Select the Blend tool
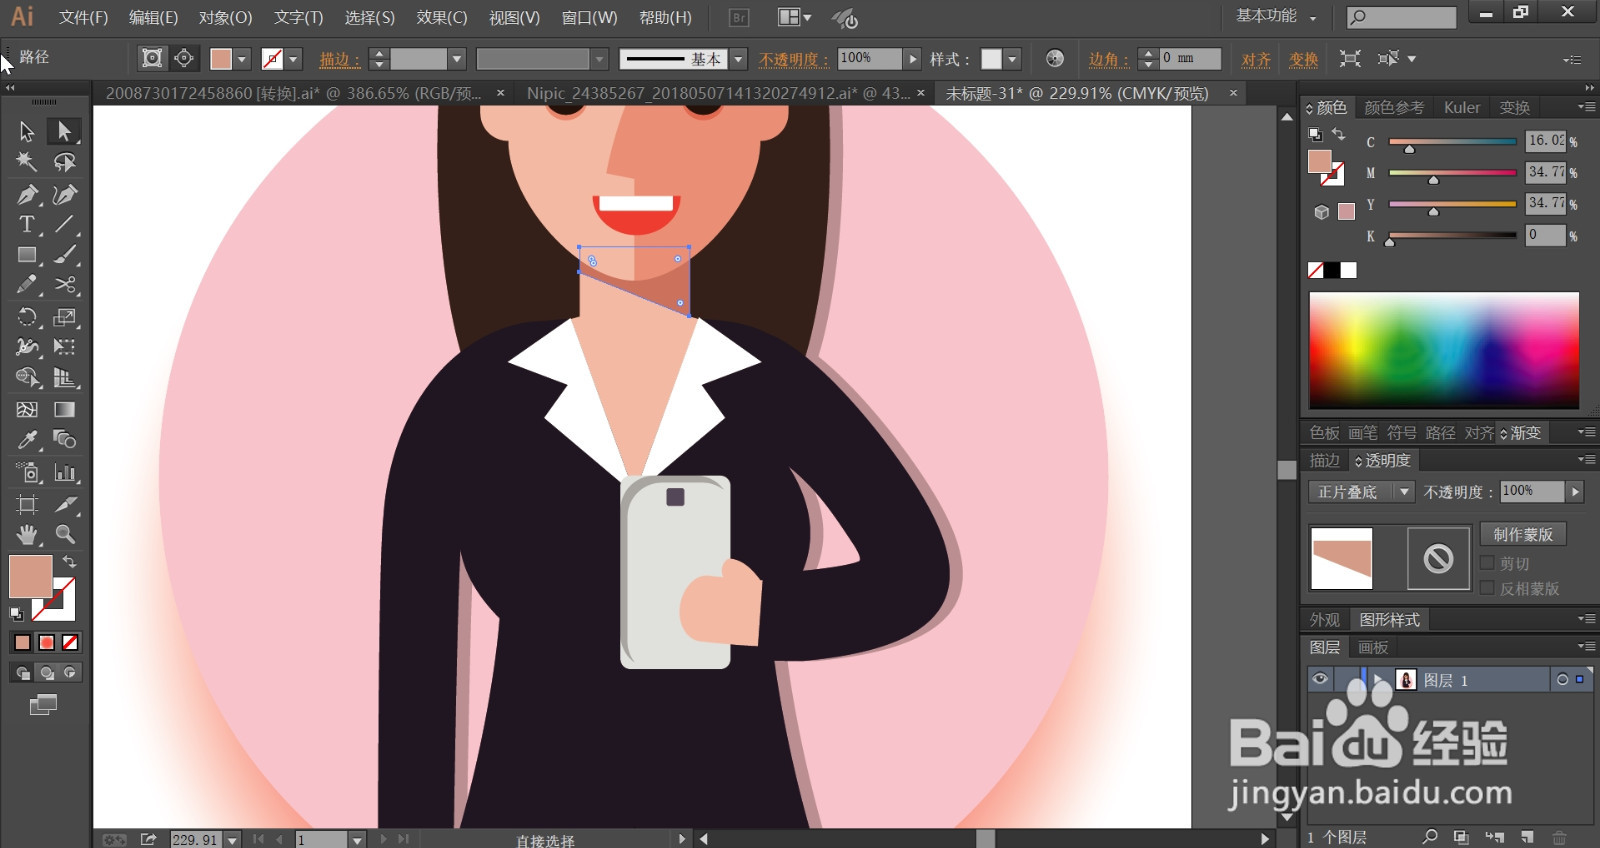1600x848 pixels. tap(65, 440)
